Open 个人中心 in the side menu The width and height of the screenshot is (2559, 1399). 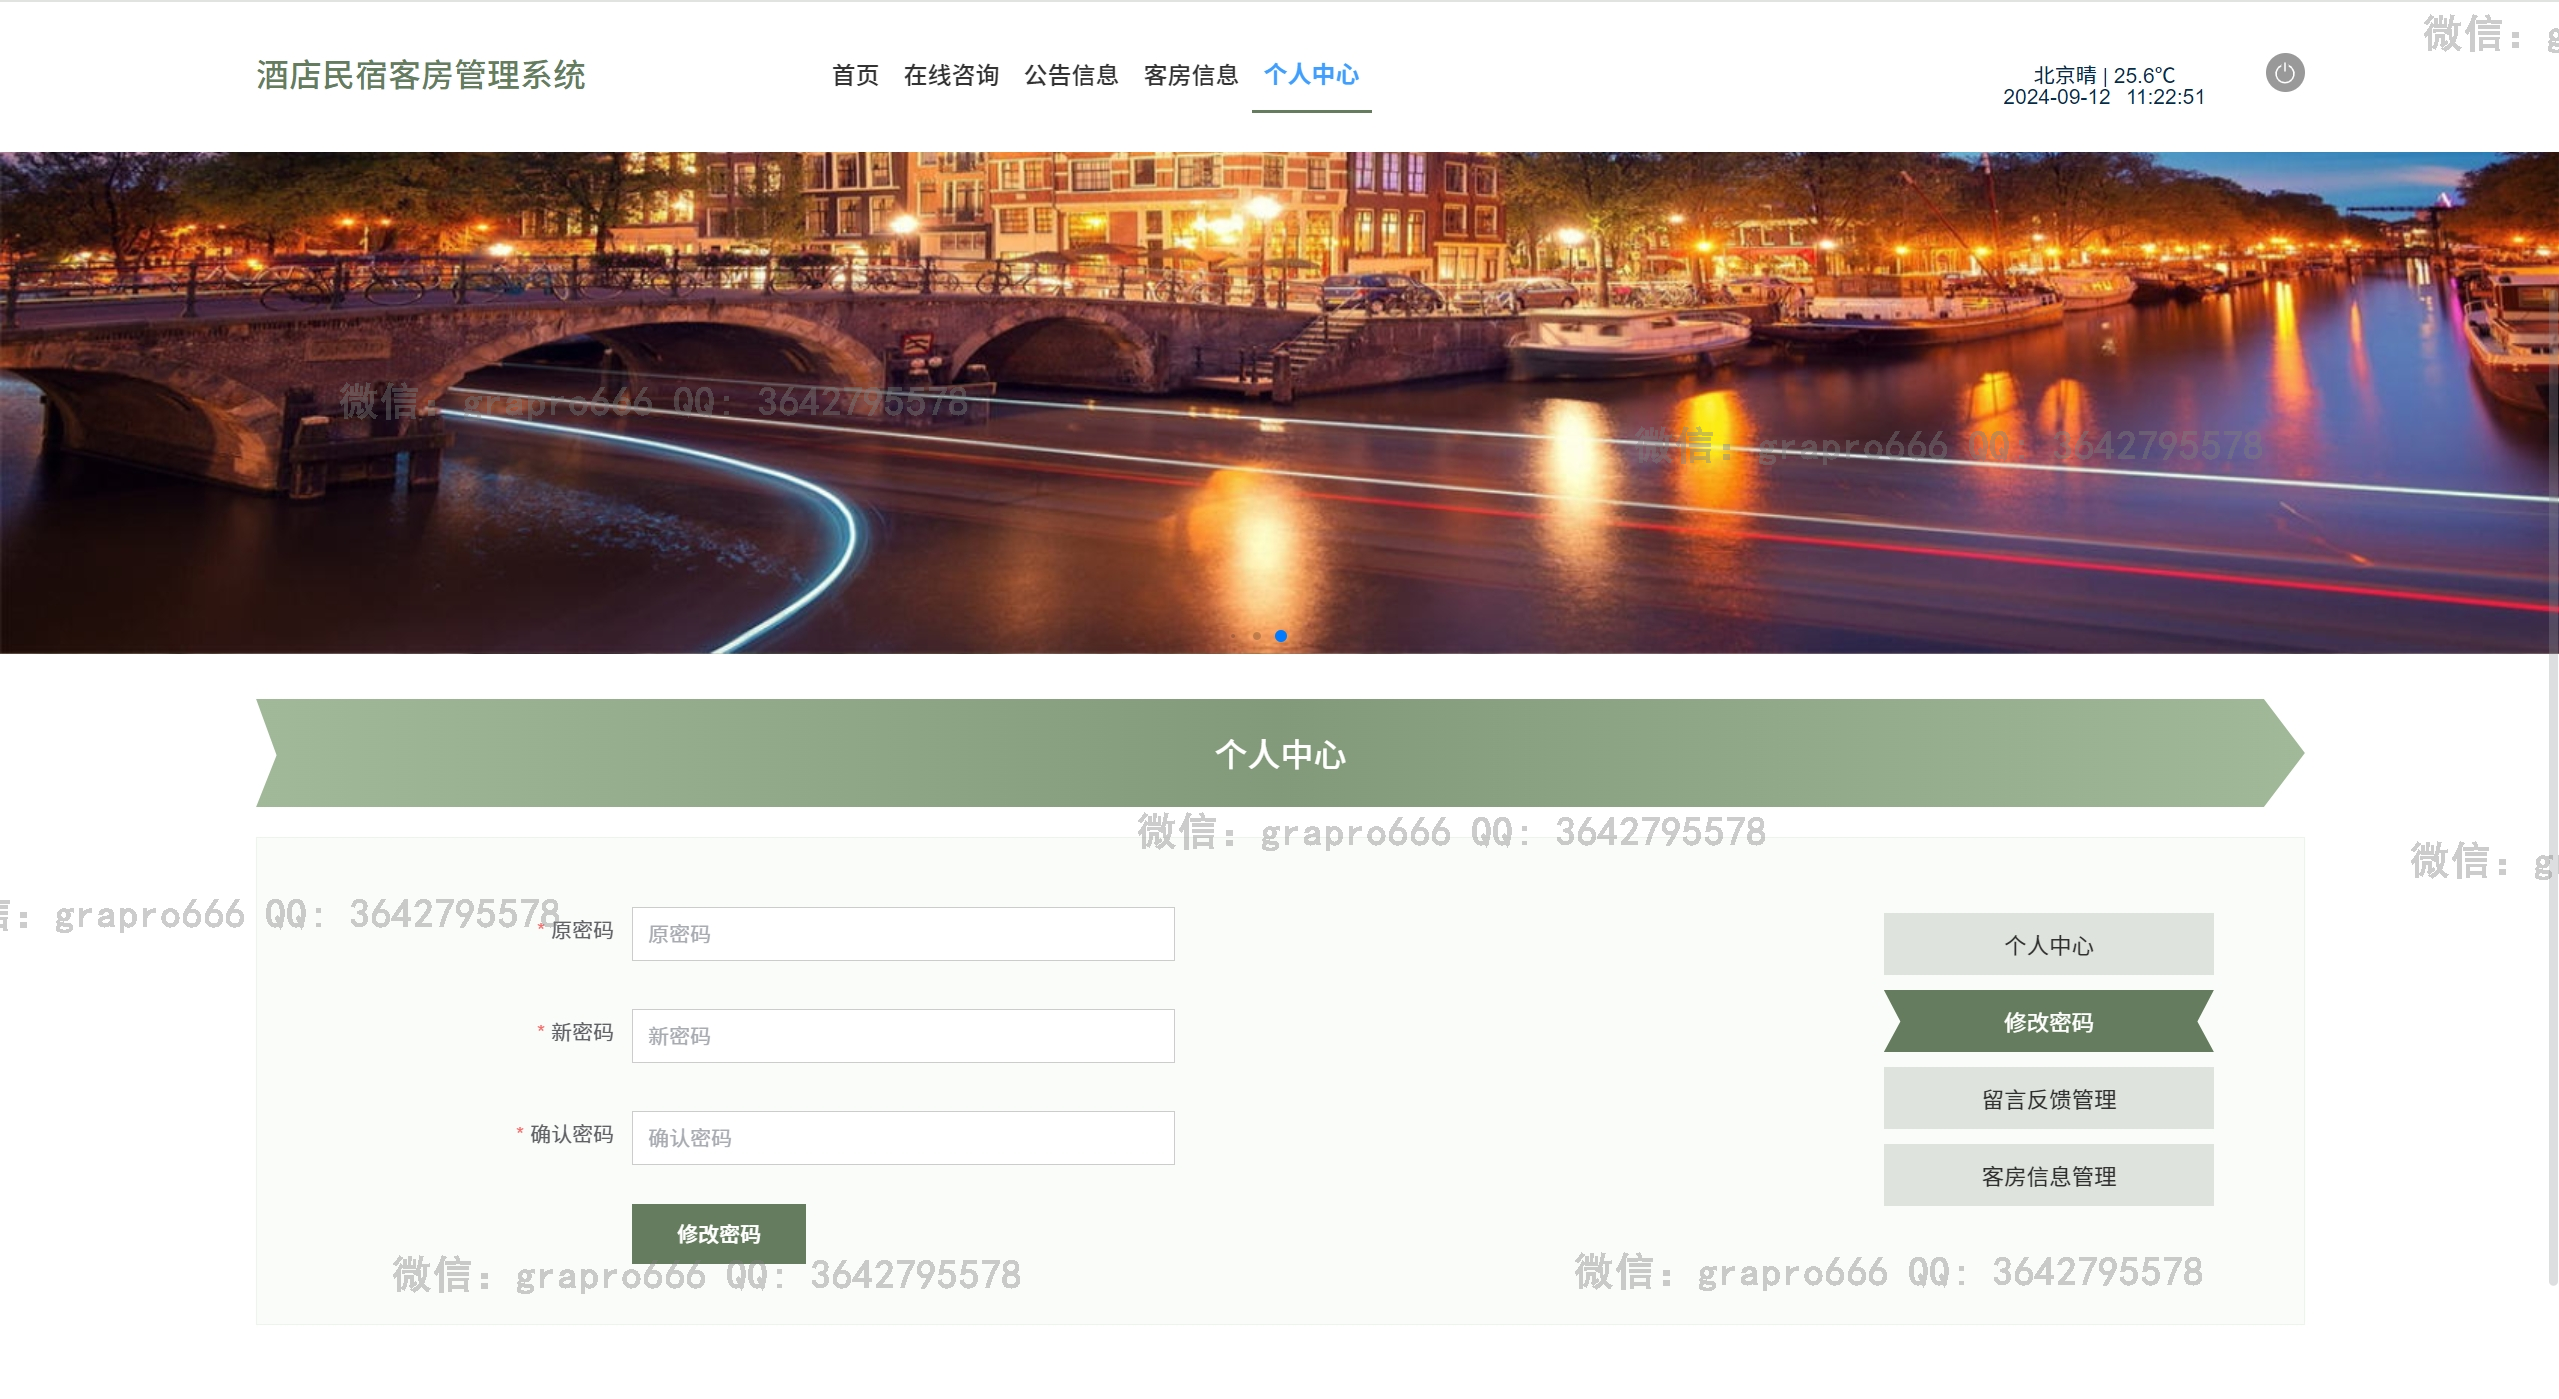point(2048,945)
